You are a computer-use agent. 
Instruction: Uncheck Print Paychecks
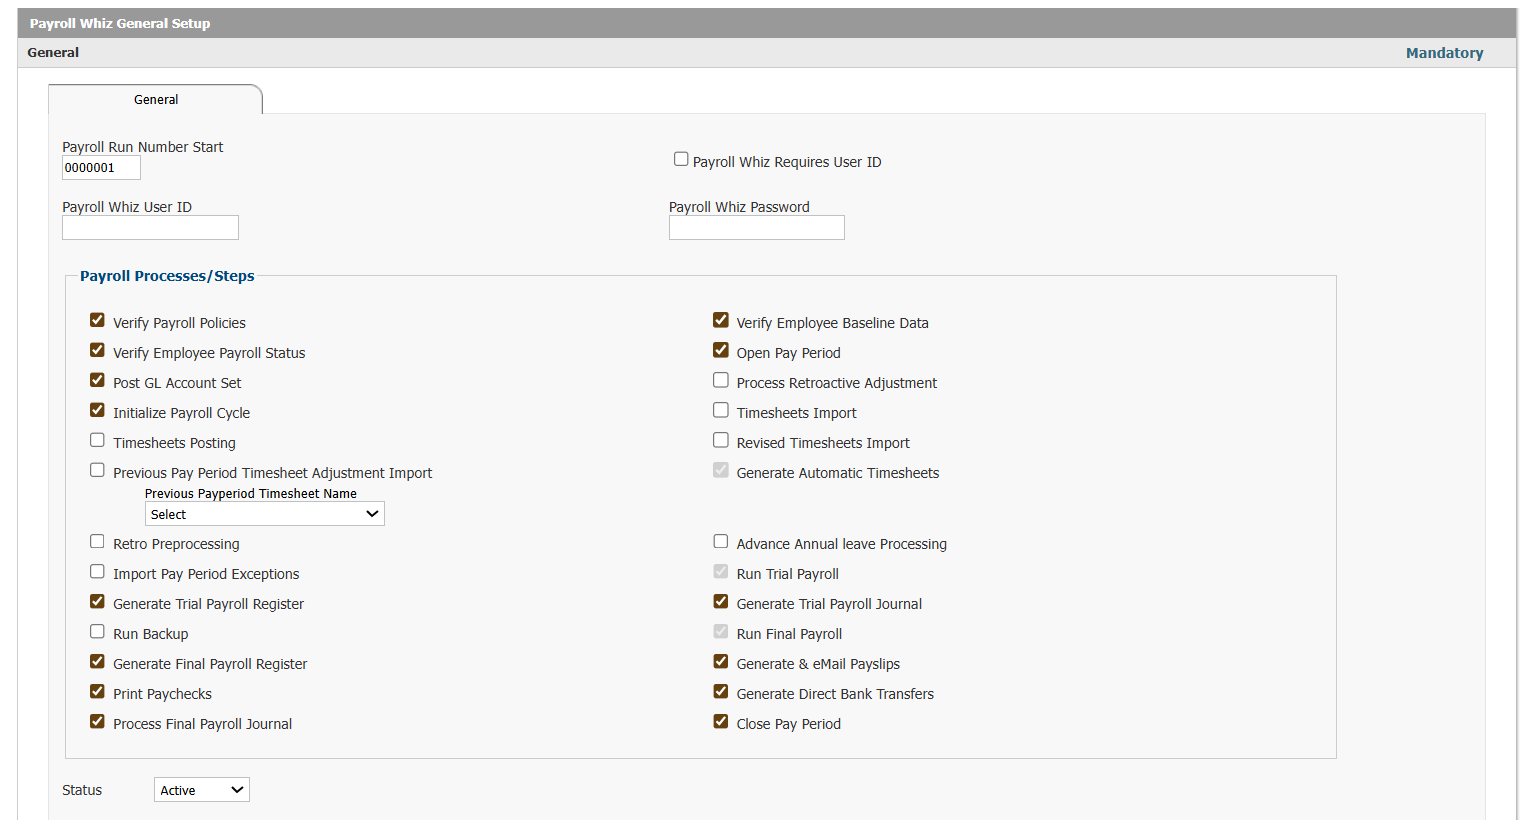click(97, 691)
